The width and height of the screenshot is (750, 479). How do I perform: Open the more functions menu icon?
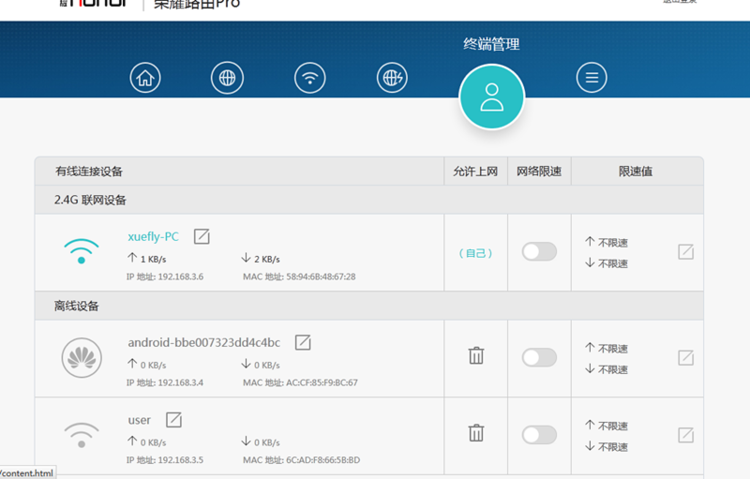(591, 77)
